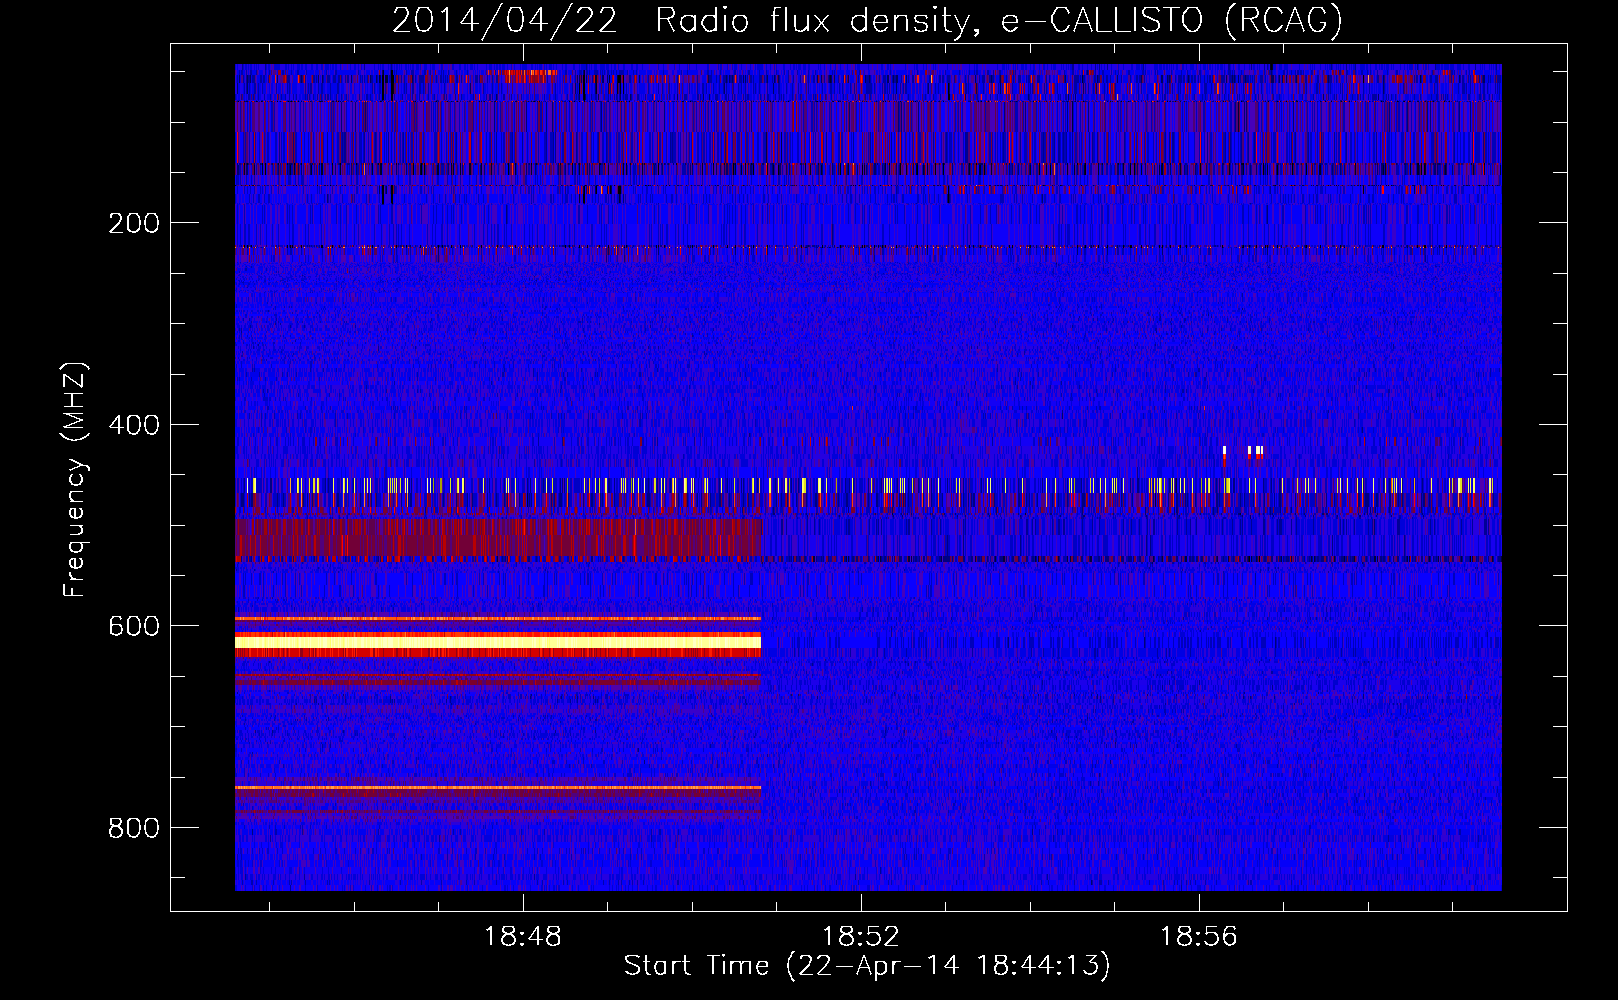Select the 200 frequency tick label
The height and width of the screenshot is (1000, 1618).
click(x=134, y=223)
